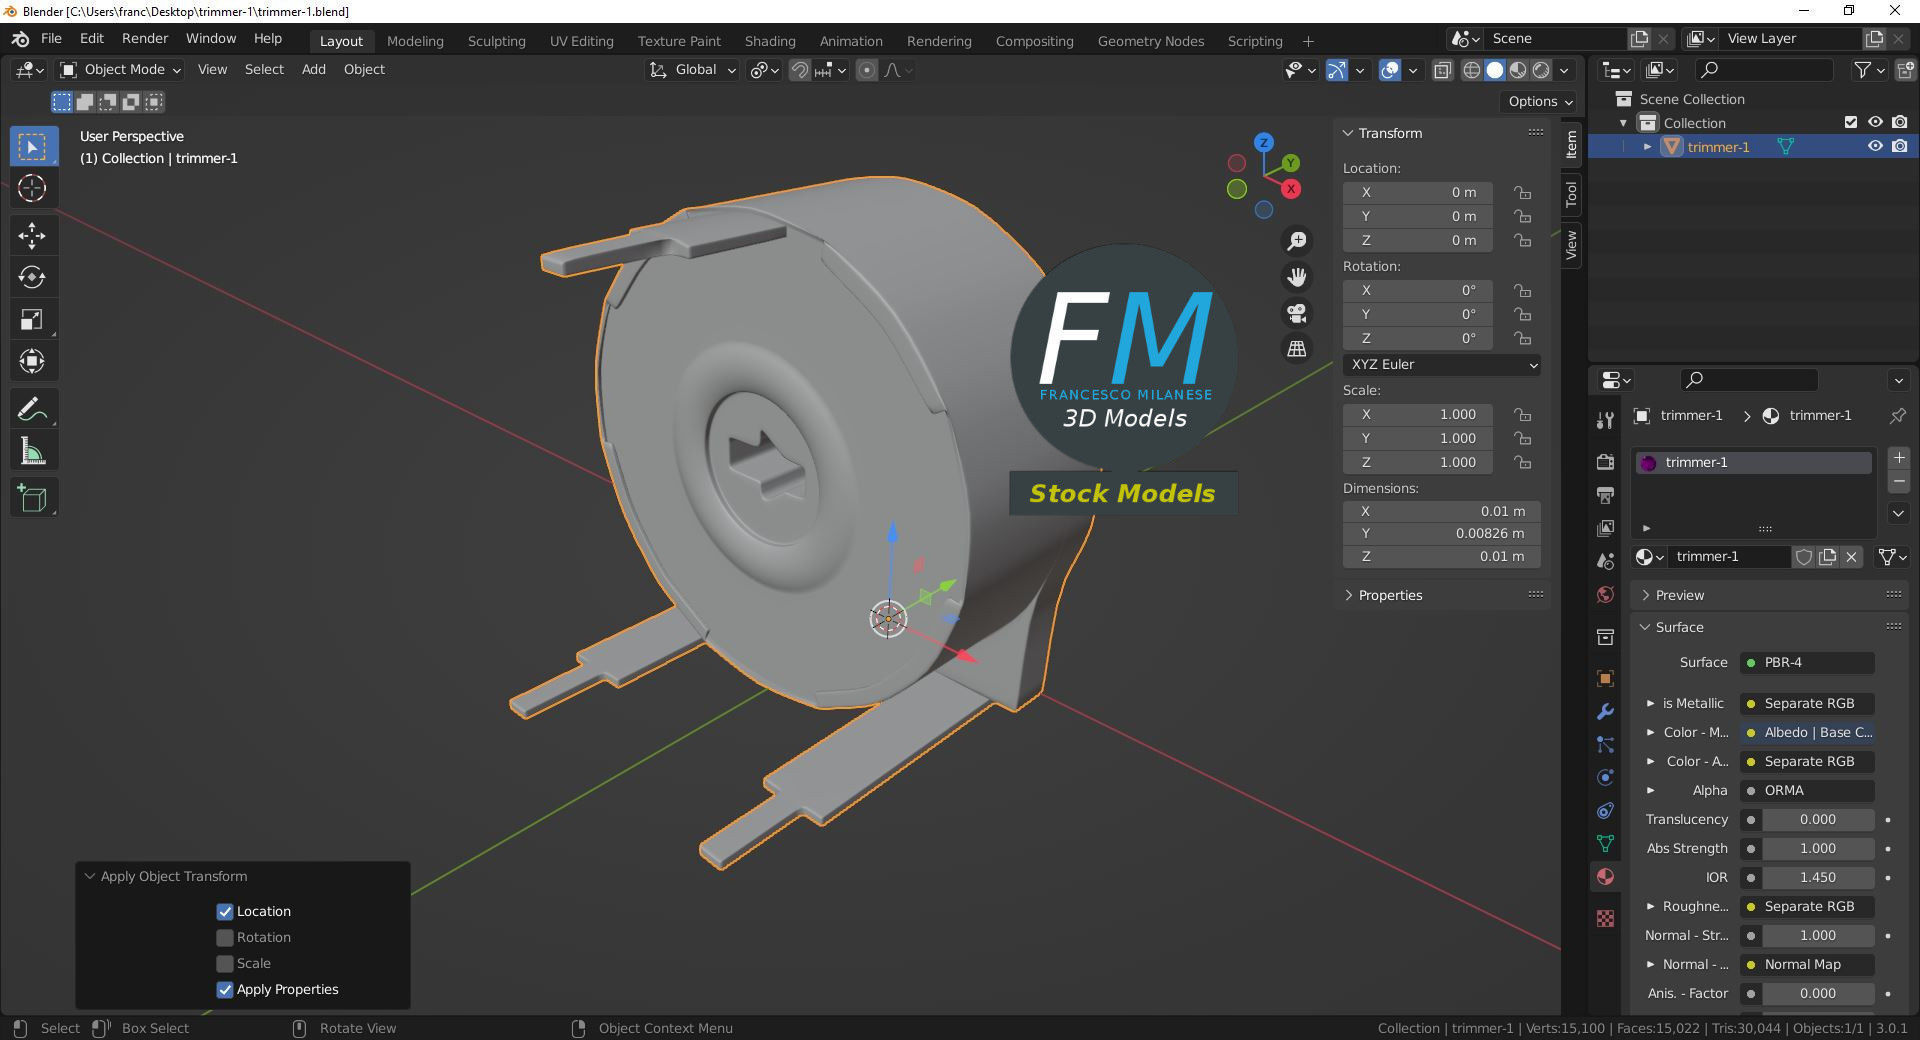1920x1040 pixels.
Task: Toggle X-ray view button
Action: click(1442, 70)
